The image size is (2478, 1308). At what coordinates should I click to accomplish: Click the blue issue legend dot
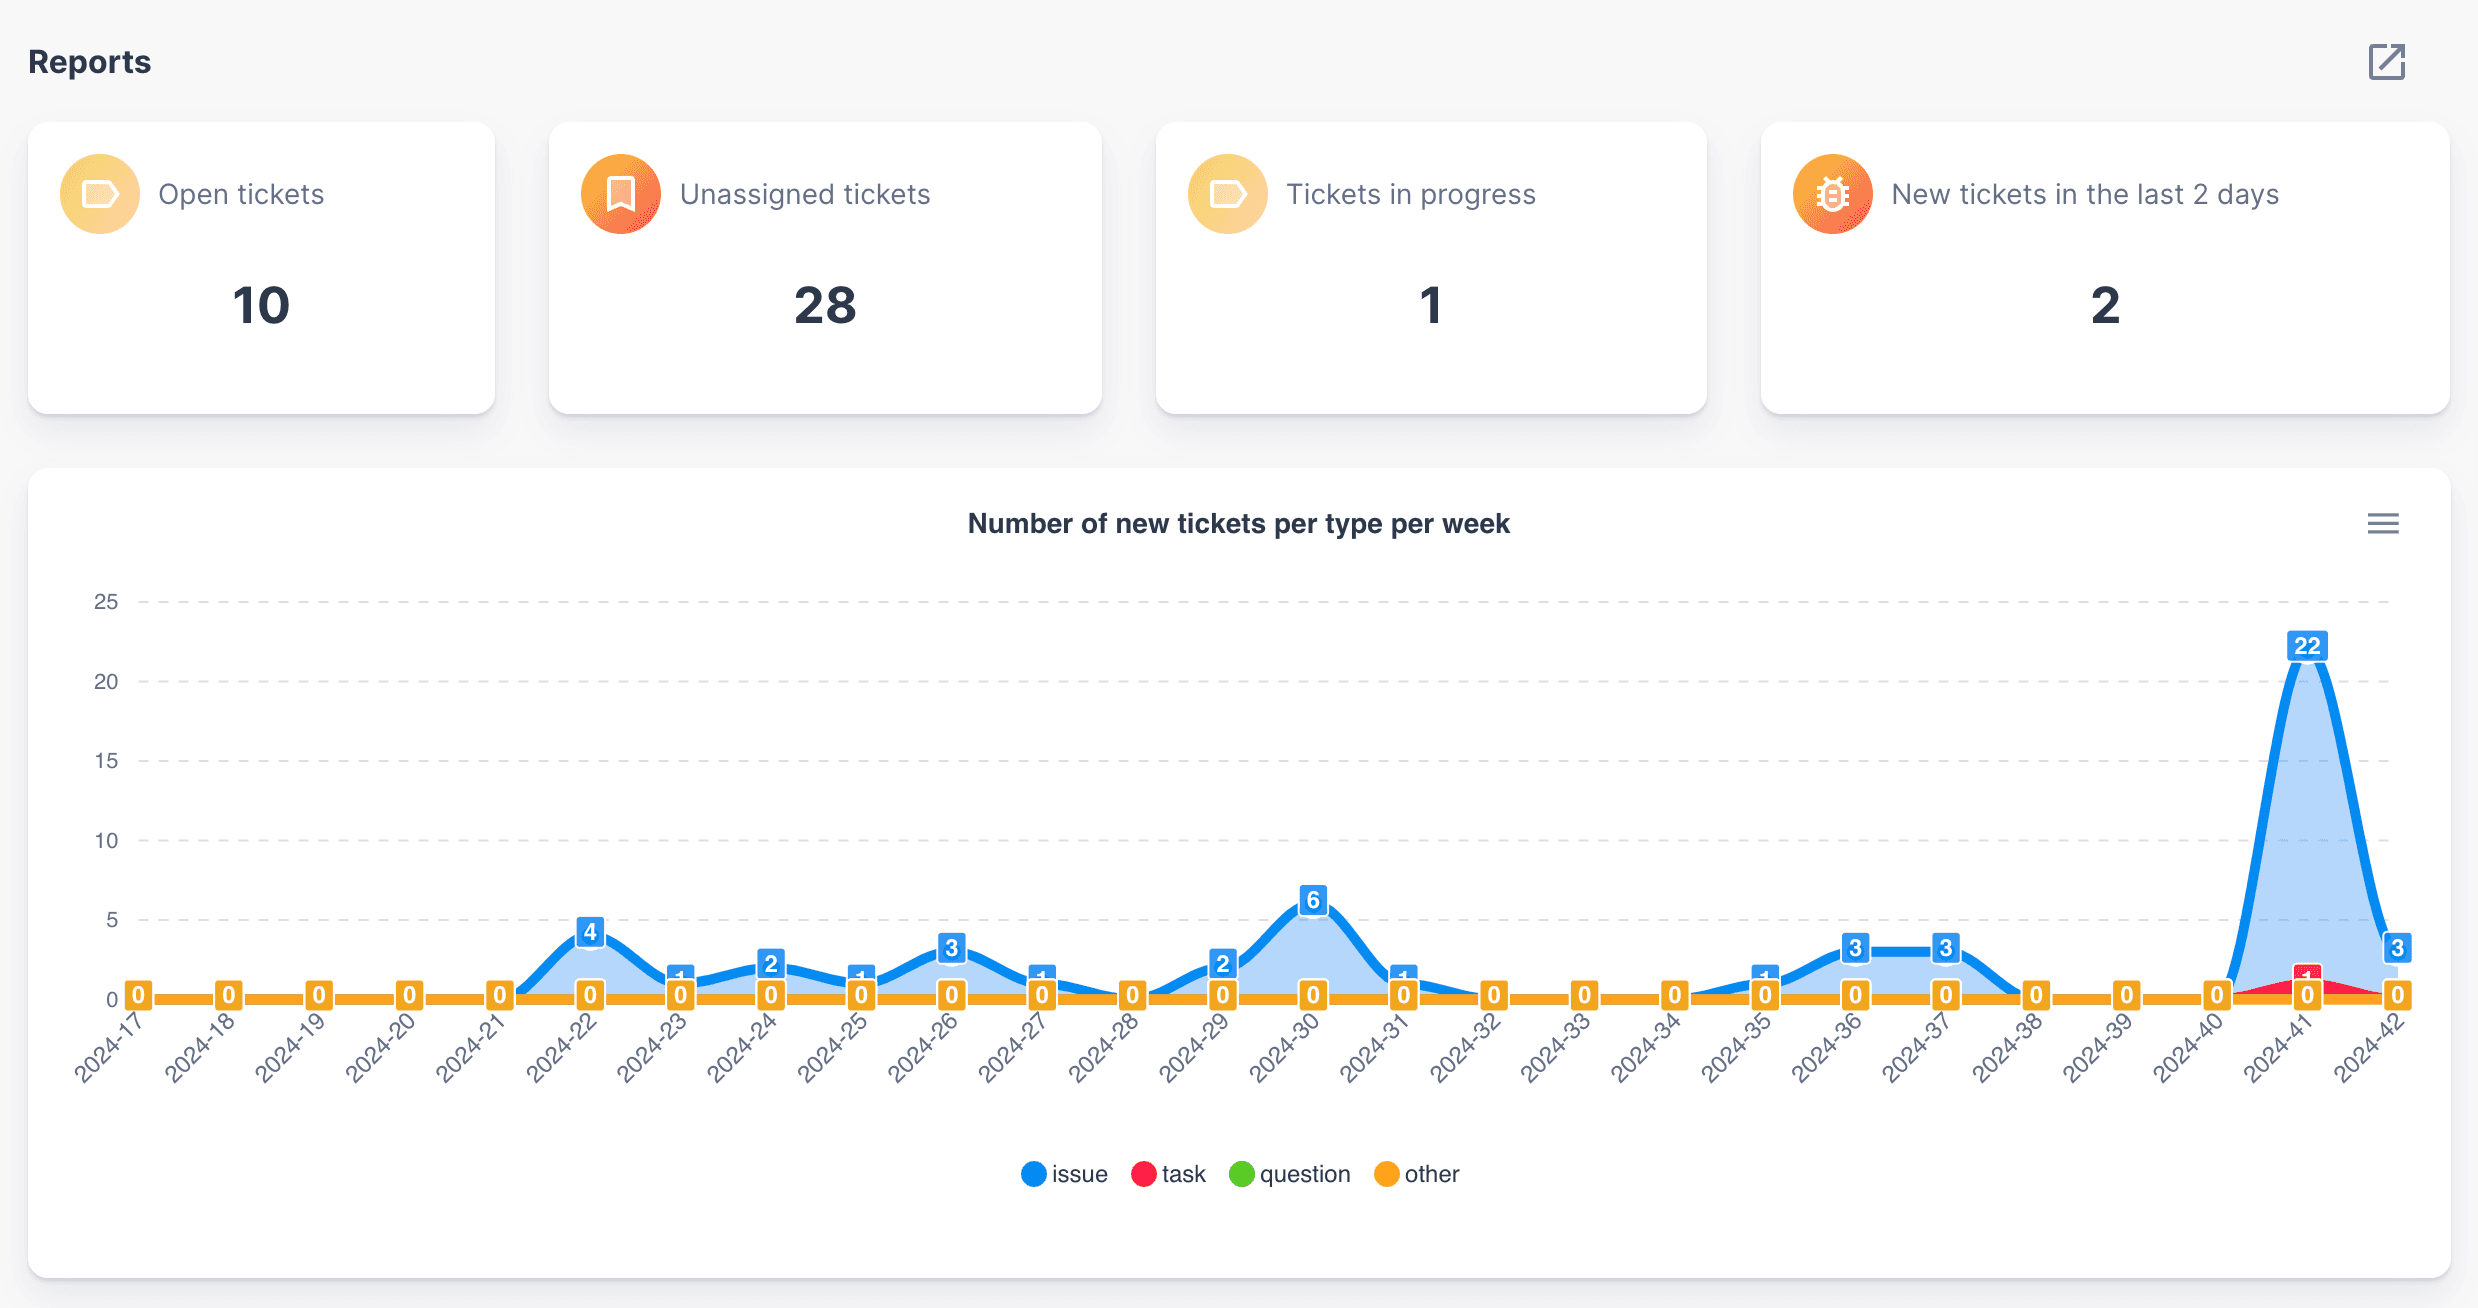coord(1034,1174)
